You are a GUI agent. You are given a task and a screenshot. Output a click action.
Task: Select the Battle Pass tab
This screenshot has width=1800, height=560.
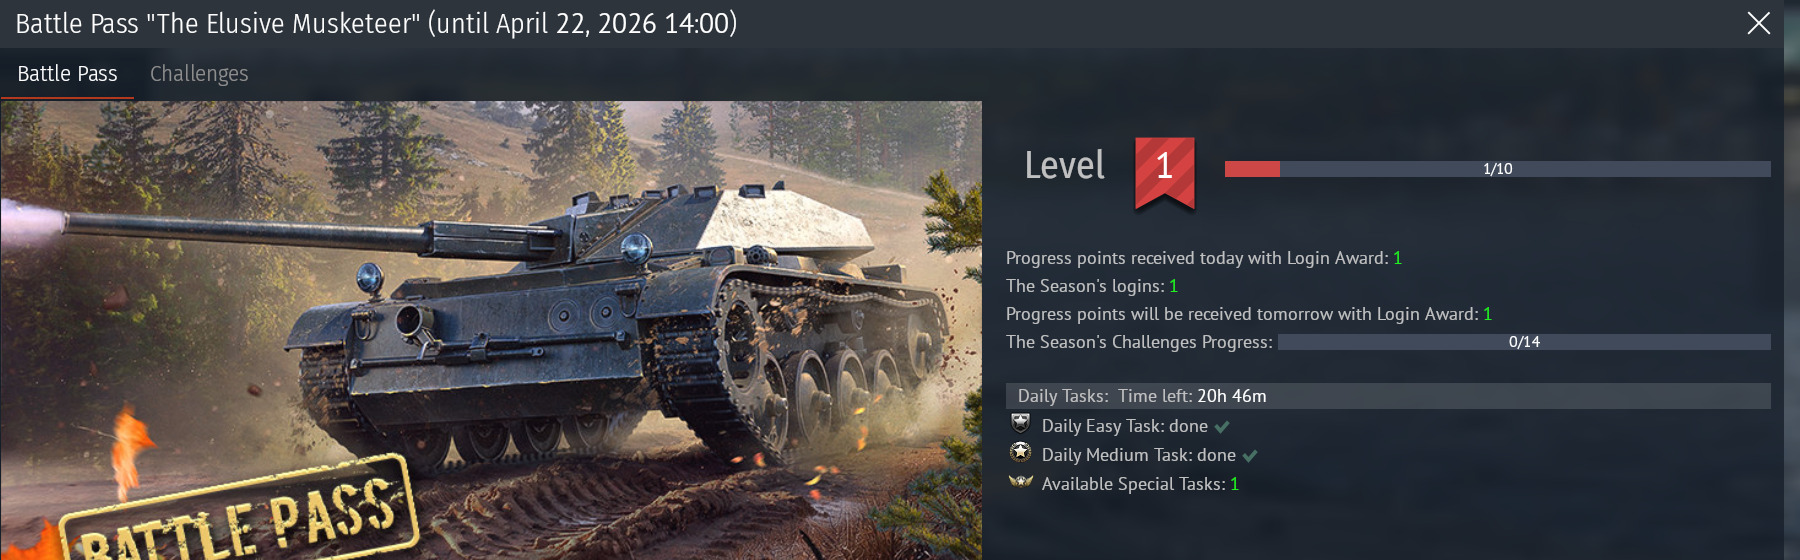[67, 74]
